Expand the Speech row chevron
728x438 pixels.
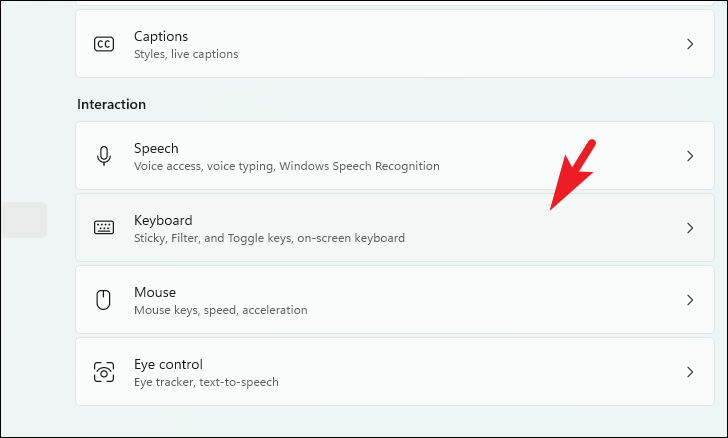690,156
